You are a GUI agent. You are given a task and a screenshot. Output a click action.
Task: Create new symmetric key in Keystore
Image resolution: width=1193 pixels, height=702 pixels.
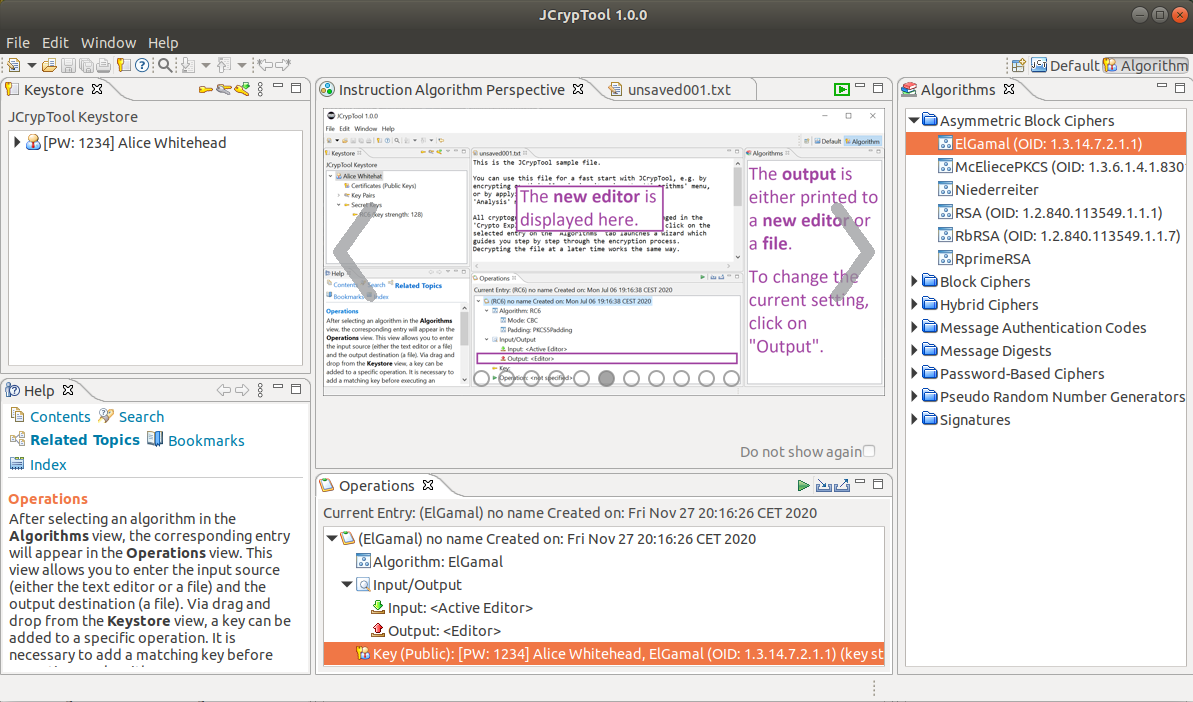click(x=205, y=90)
